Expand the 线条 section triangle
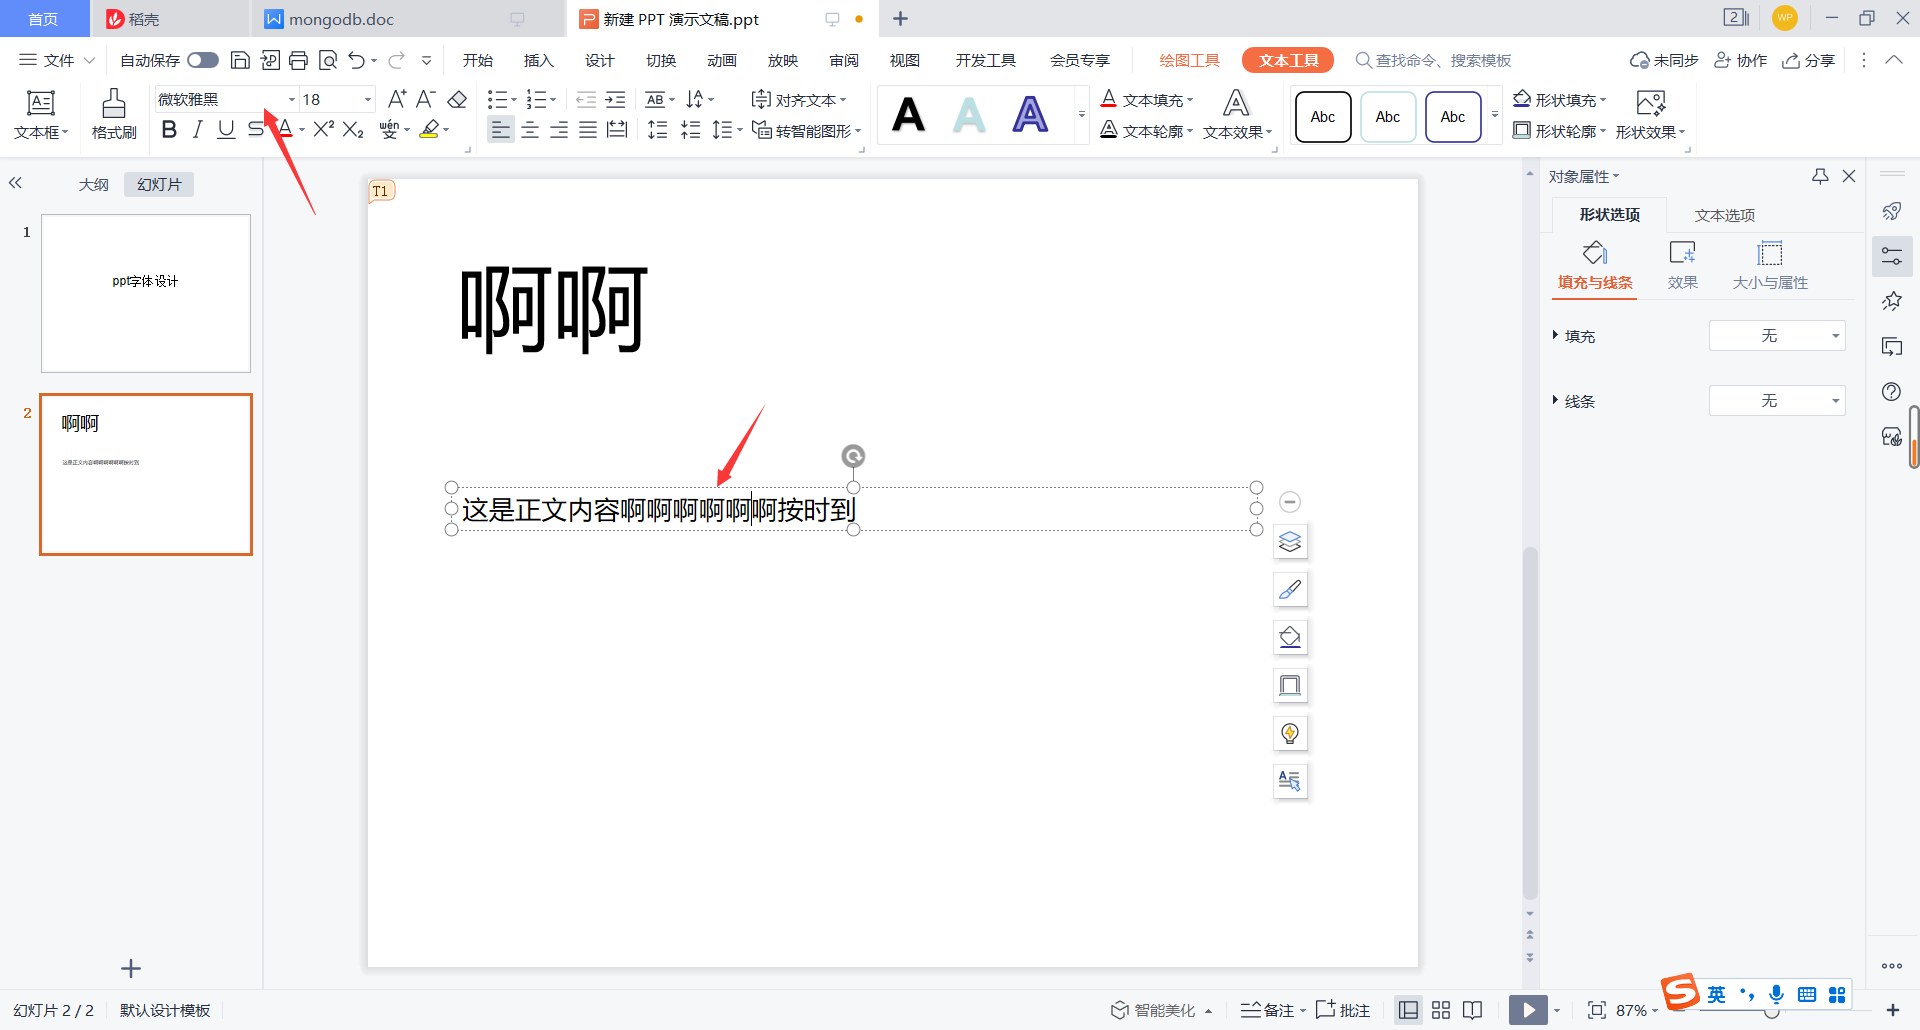This screenshot has width=1920, height=1030. coord(1555,400)
